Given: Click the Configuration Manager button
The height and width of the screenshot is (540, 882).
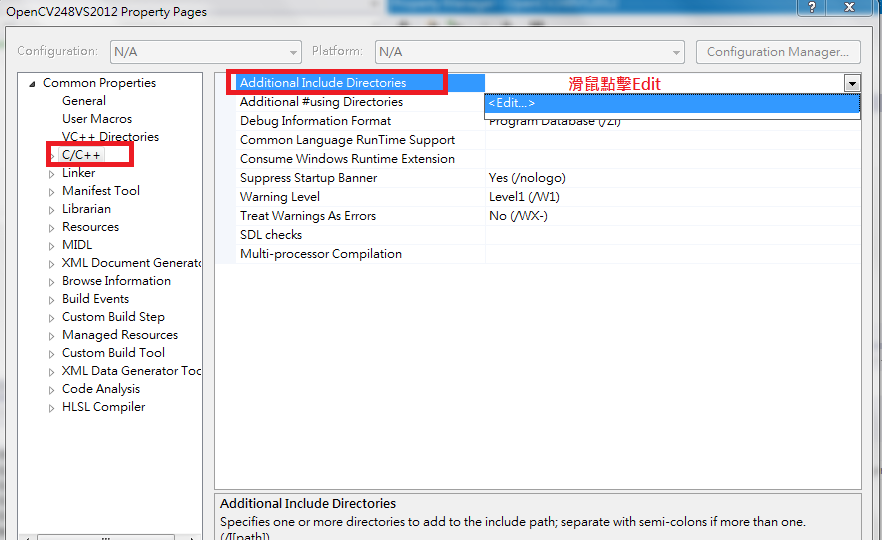Looking at the screenshot, I should click(778, 52).
